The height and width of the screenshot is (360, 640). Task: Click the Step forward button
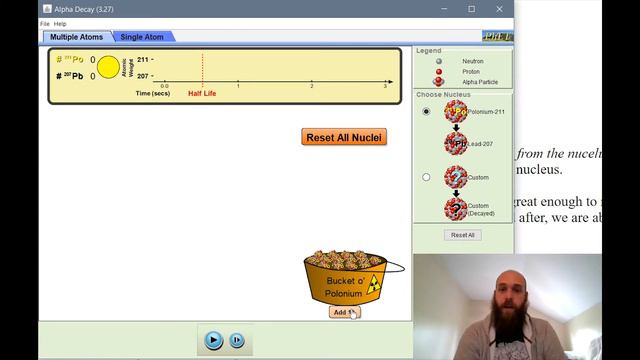[x=237, y=340]
